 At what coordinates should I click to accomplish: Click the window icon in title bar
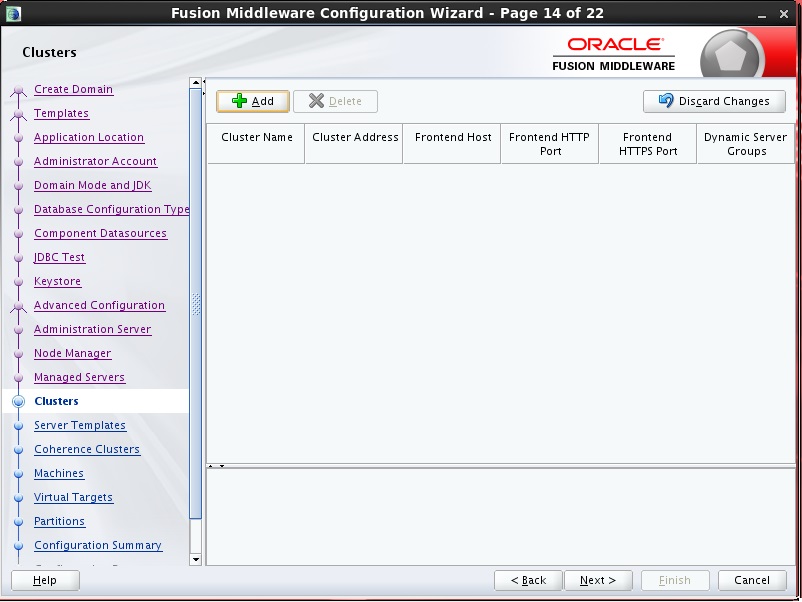pos(13,13)
